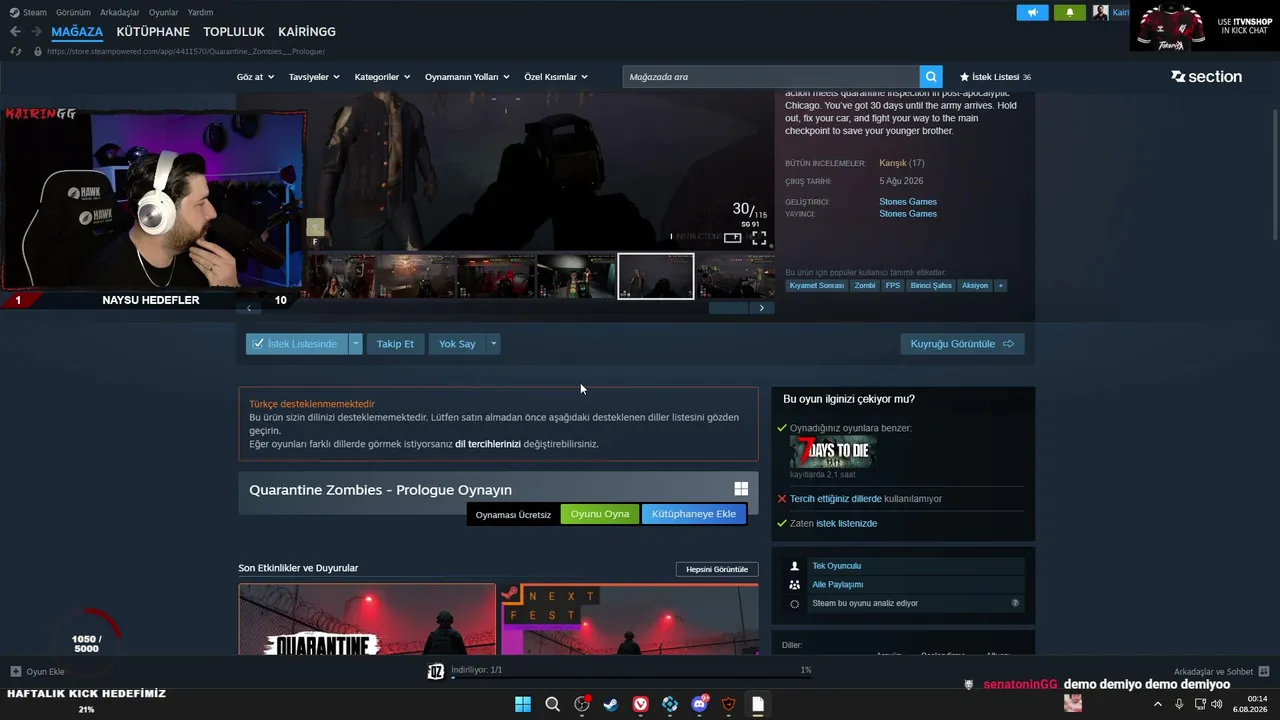Screen dimensions: 1280x720
Task: Open Arkadaşlar ve Sohbet friends icon
Action: [x=1264, y=672]
